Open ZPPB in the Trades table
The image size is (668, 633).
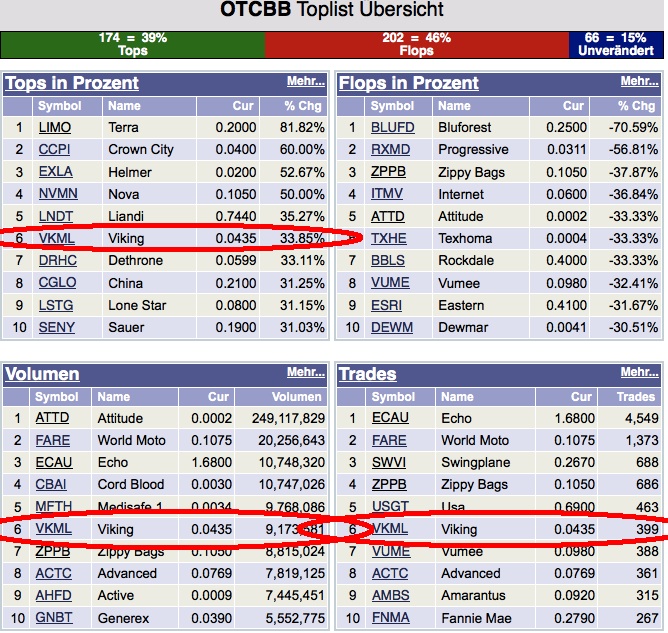point(389,484)
